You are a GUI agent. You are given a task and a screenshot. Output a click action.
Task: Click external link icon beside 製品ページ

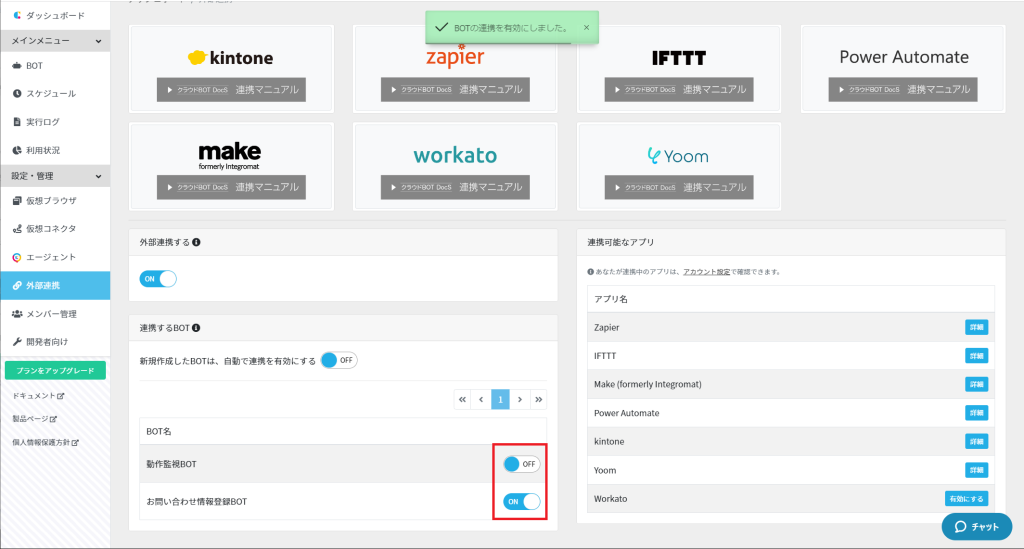point(54,418)
